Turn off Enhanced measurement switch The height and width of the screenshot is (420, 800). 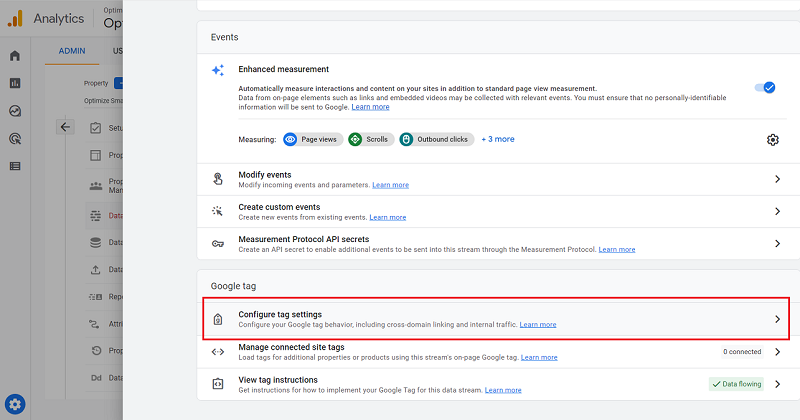pyautogui.click(x=765, y=88)
